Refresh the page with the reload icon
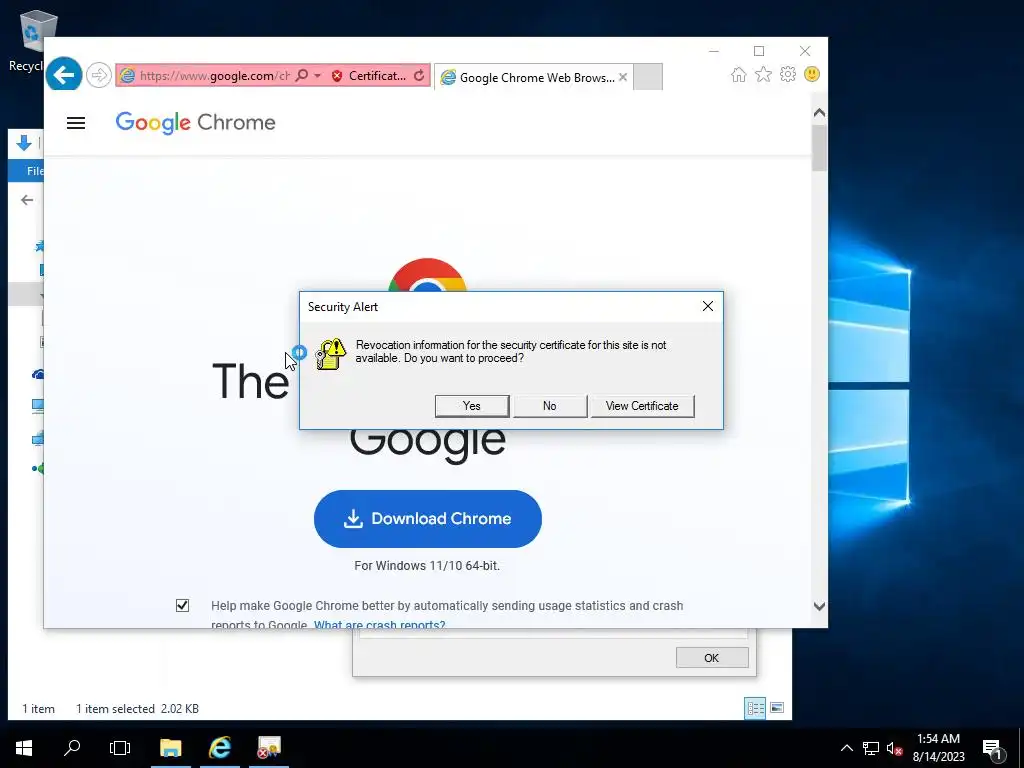Viewport: 1024px width, 768px height. click(419, 76)
